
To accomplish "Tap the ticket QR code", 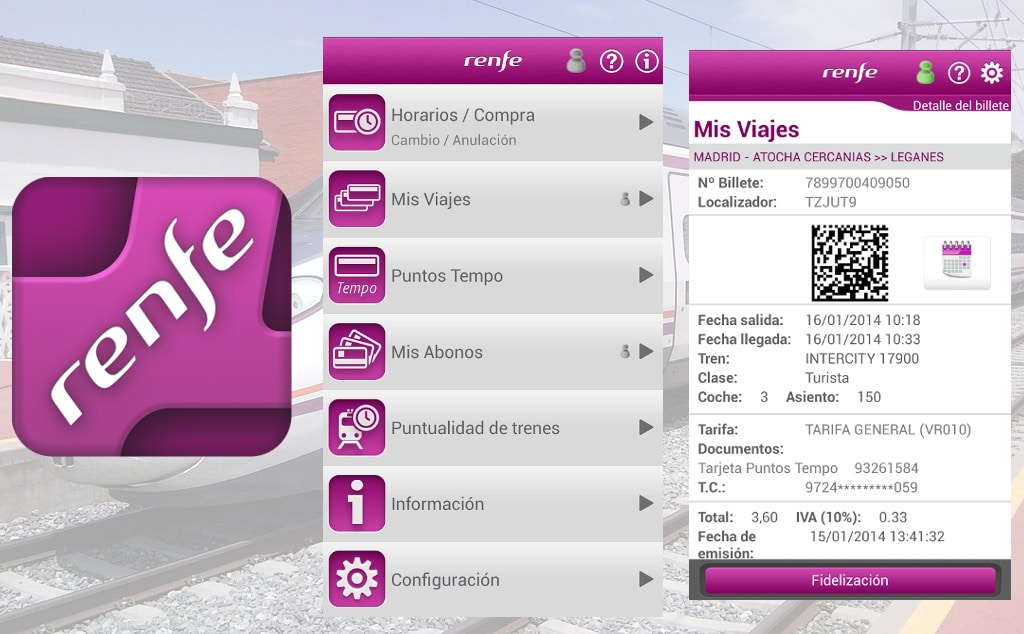I will [850, 262].
